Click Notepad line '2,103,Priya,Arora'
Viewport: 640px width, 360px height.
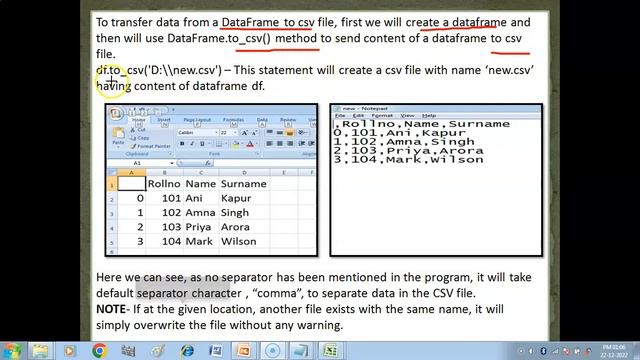[x=408, y=151]
